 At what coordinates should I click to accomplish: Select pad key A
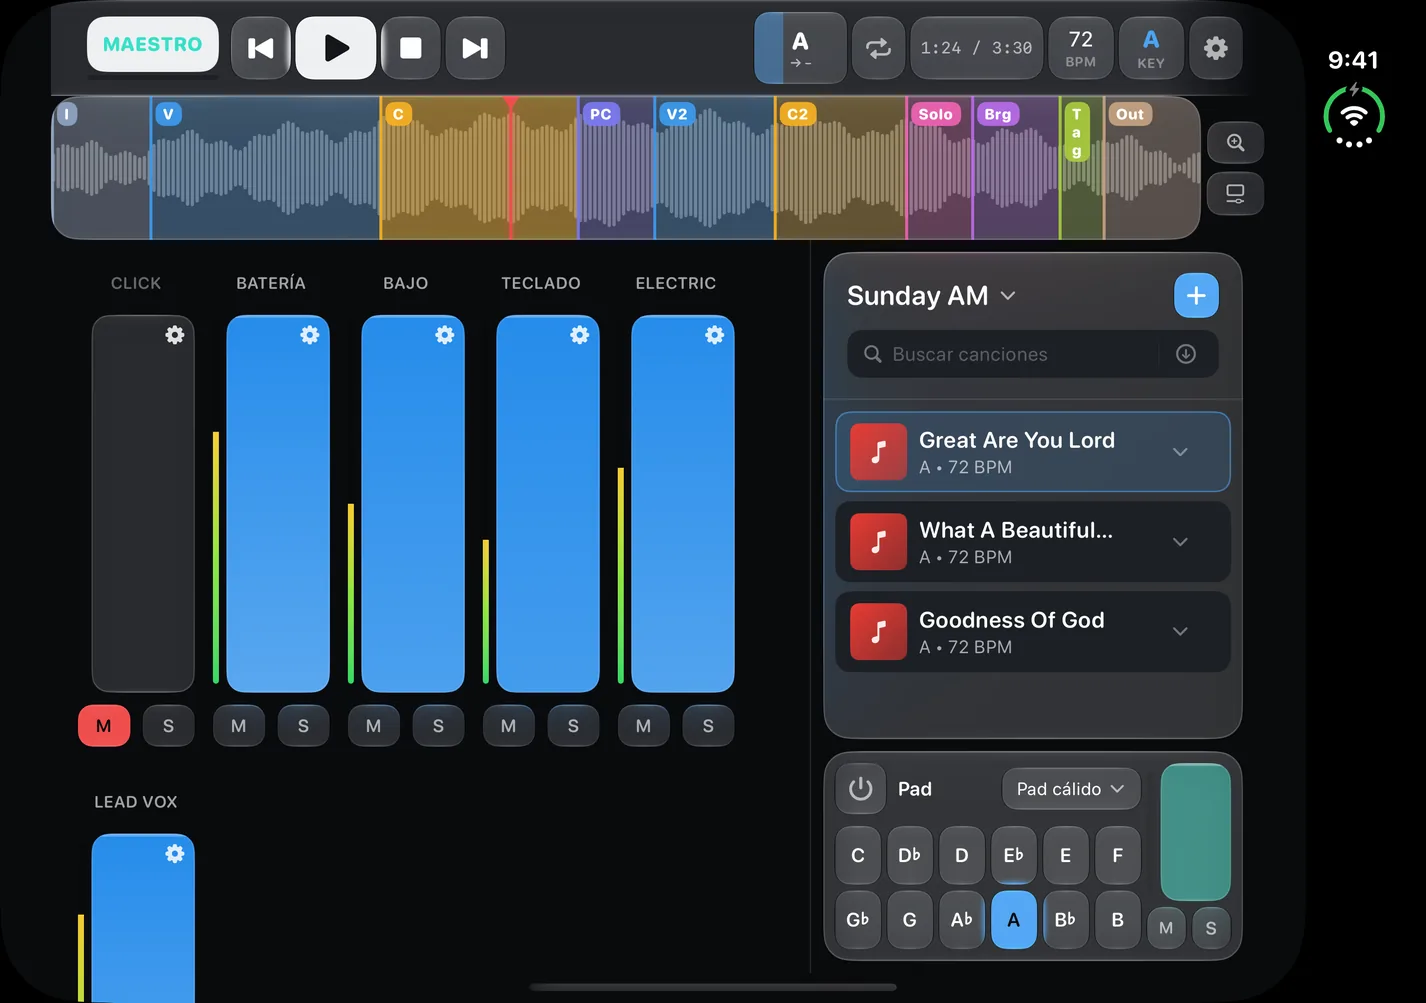coord(1014,920)
